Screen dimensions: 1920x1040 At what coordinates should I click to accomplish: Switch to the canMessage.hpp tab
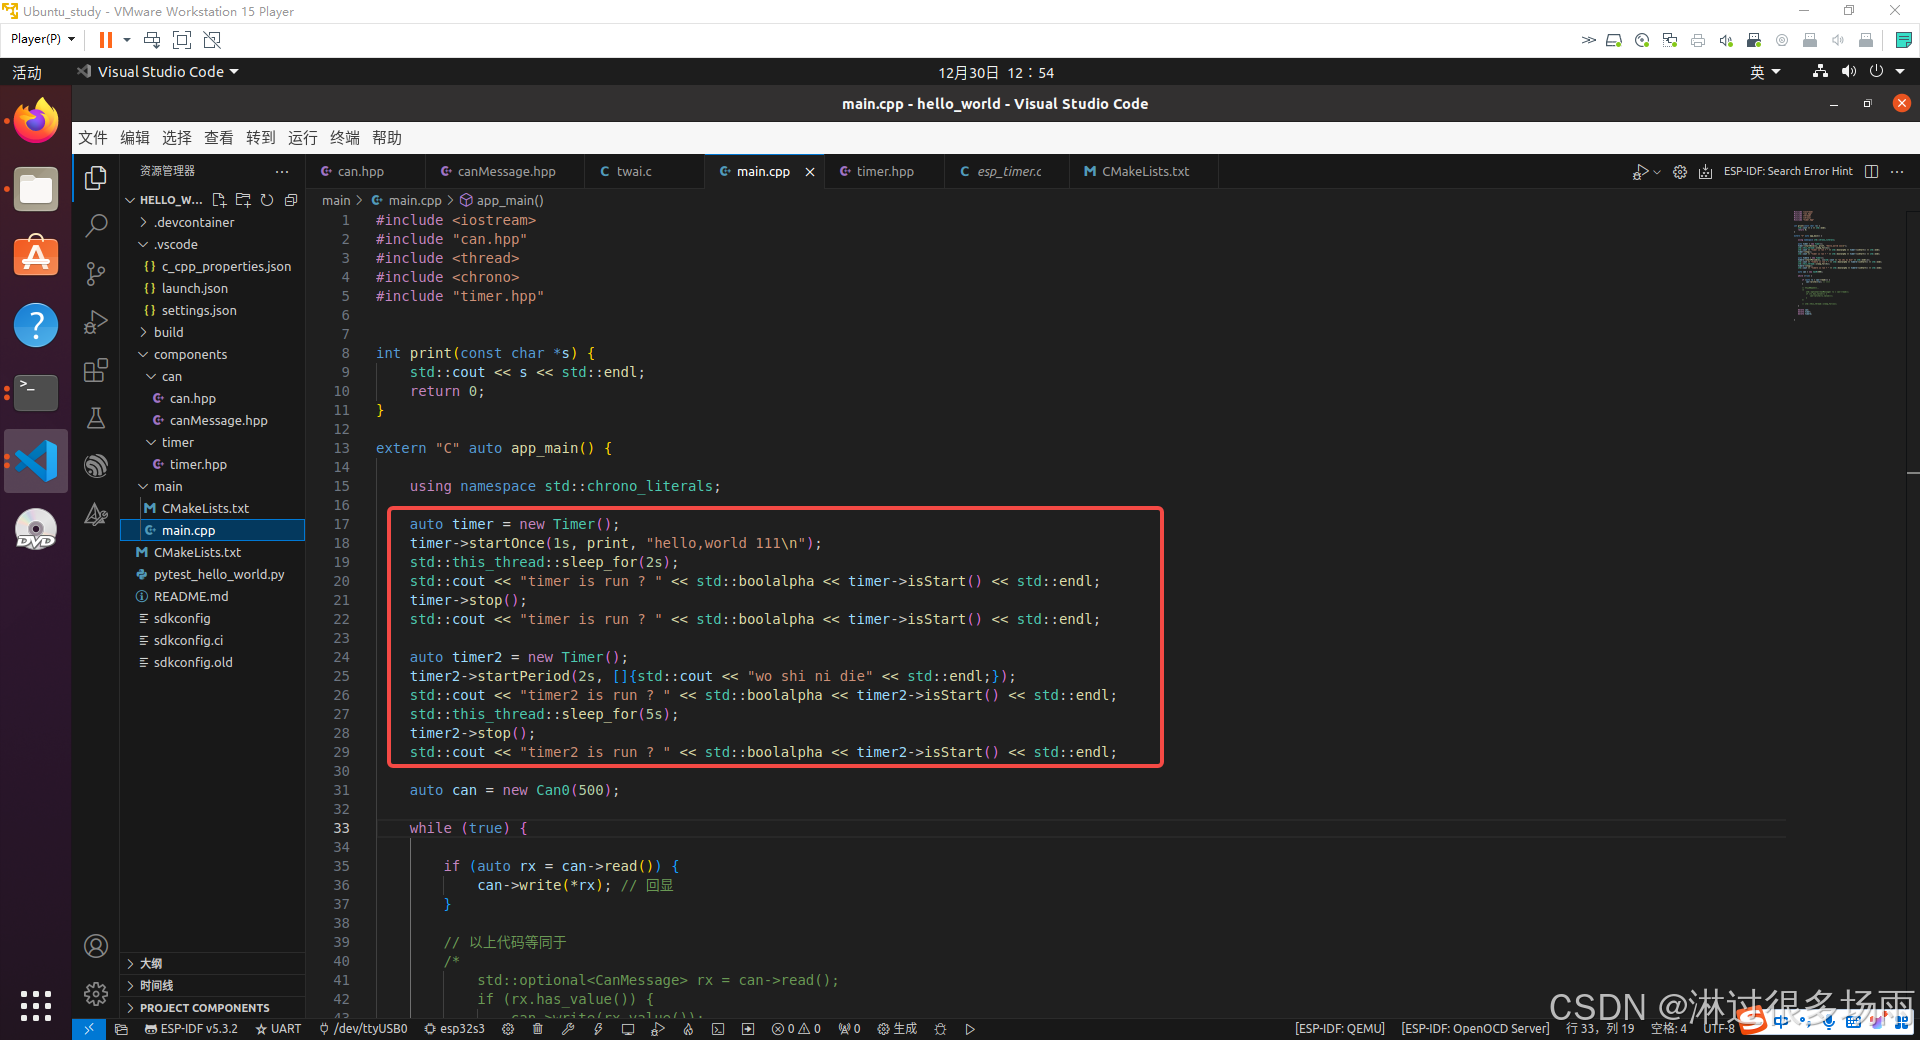pos(506,172)
